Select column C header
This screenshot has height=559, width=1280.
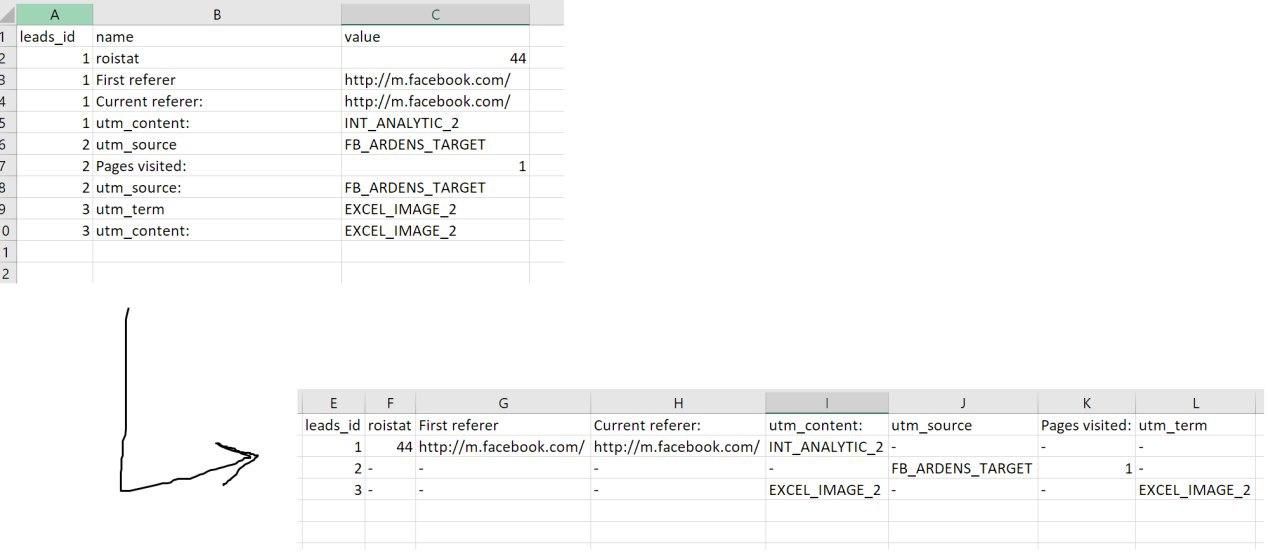(x=435, y=14)
